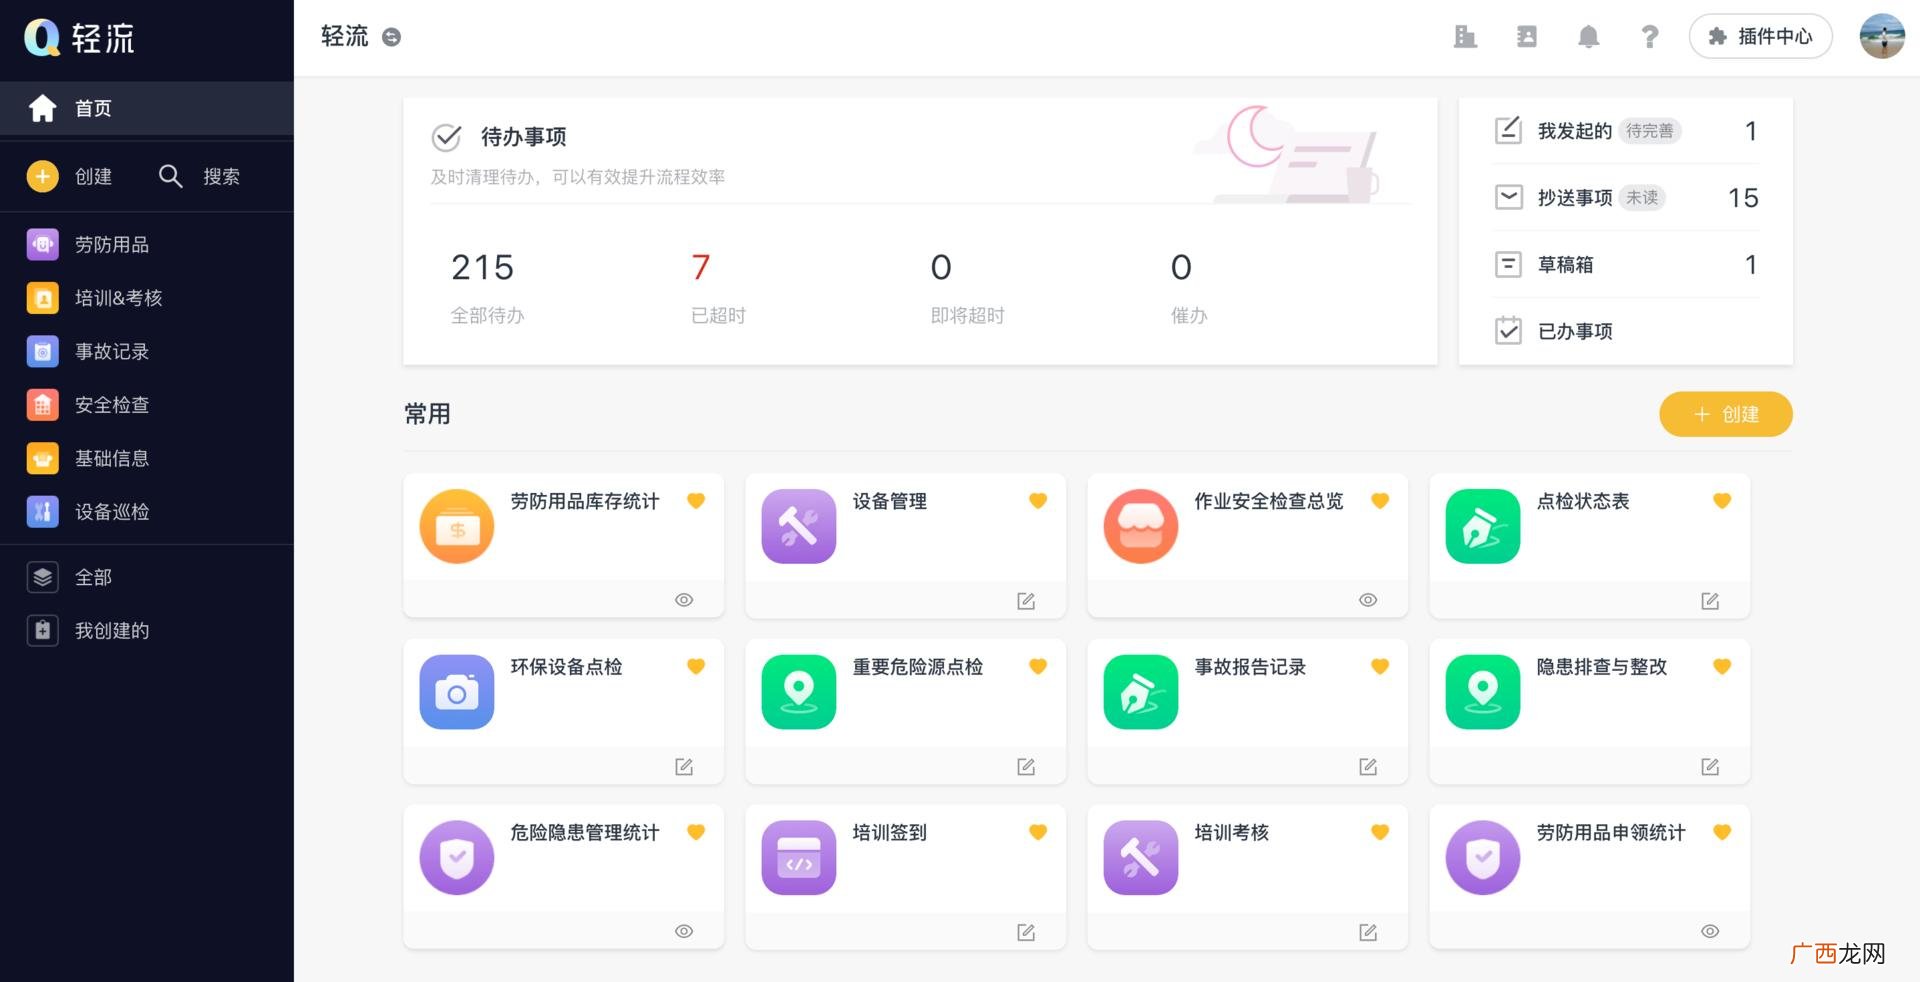
Task: Click the edit icon on 重要危险源点检 card
Action: 1026,767
